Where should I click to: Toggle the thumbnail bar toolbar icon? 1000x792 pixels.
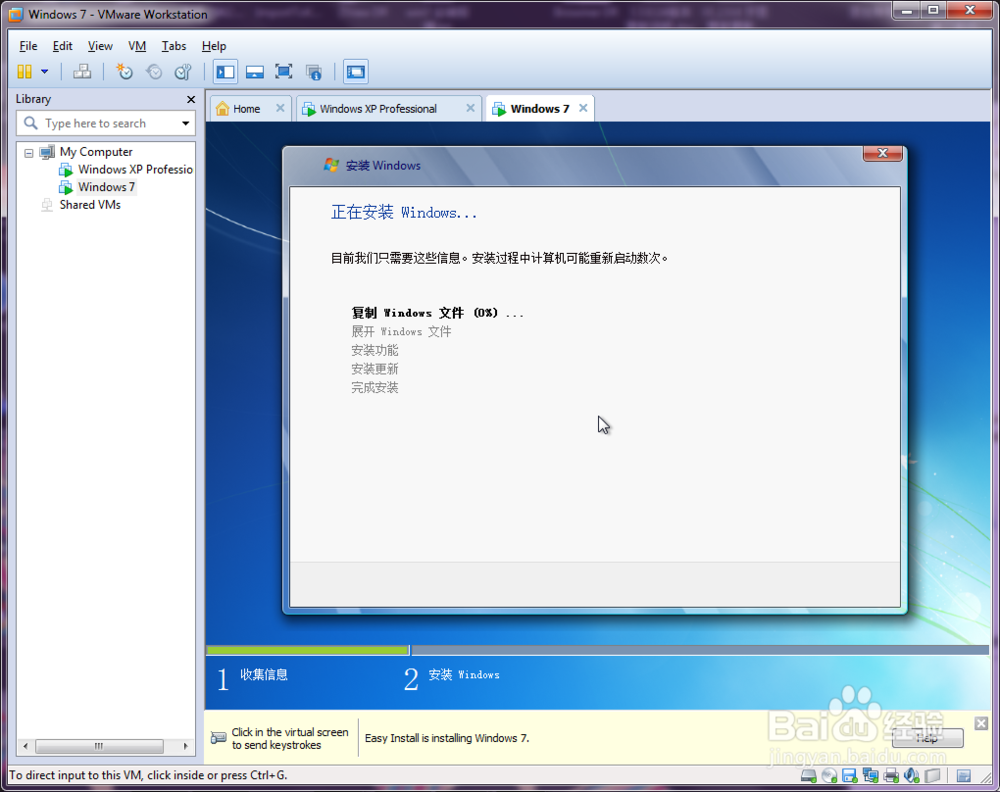(x=254, y=71)
